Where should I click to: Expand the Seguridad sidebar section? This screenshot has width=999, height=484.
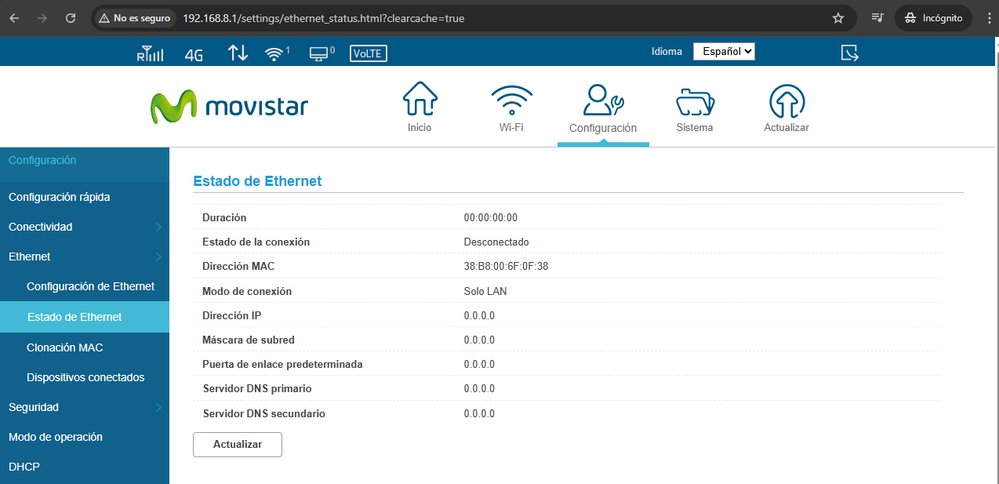(84, 407)
